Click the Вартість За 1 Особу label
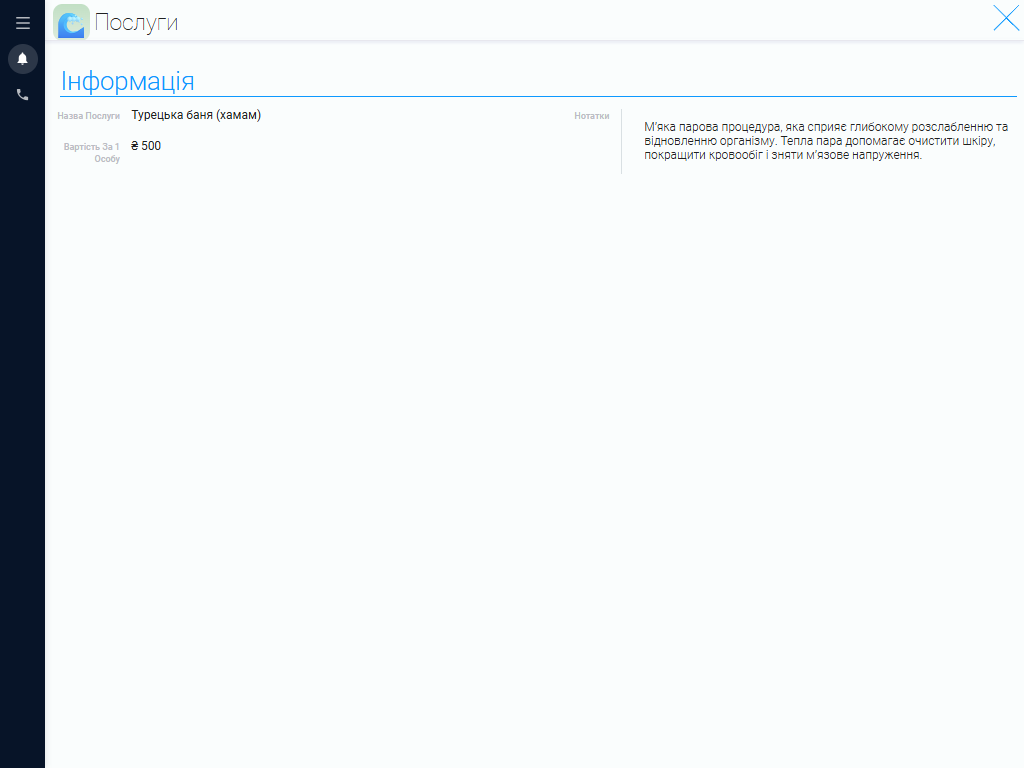Image resolution: width=1024 pixels, height=768 pixels. [92, 153]
